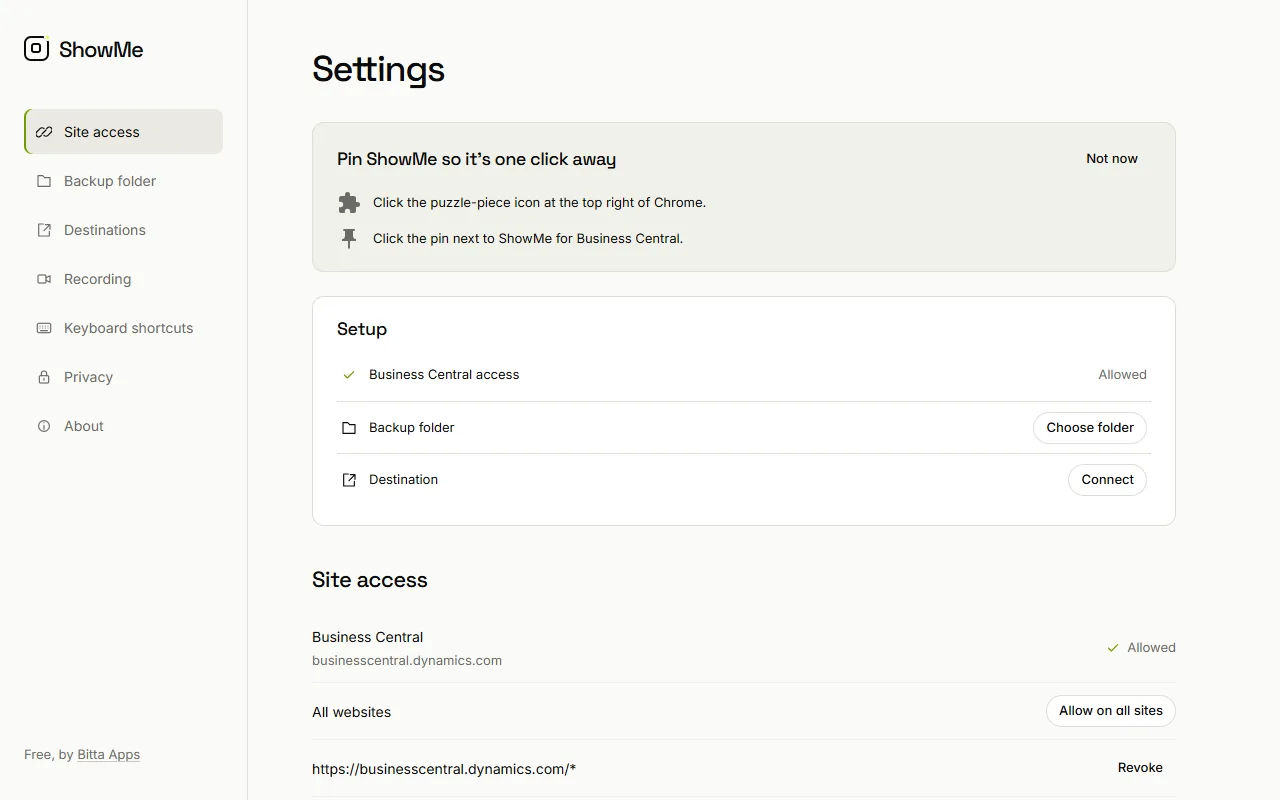The width and height of the screenshot is (1280, 800).
Task: Click the 'https://businesscentral.dynamics.com/*' pattern text
Action: [444, 769]
